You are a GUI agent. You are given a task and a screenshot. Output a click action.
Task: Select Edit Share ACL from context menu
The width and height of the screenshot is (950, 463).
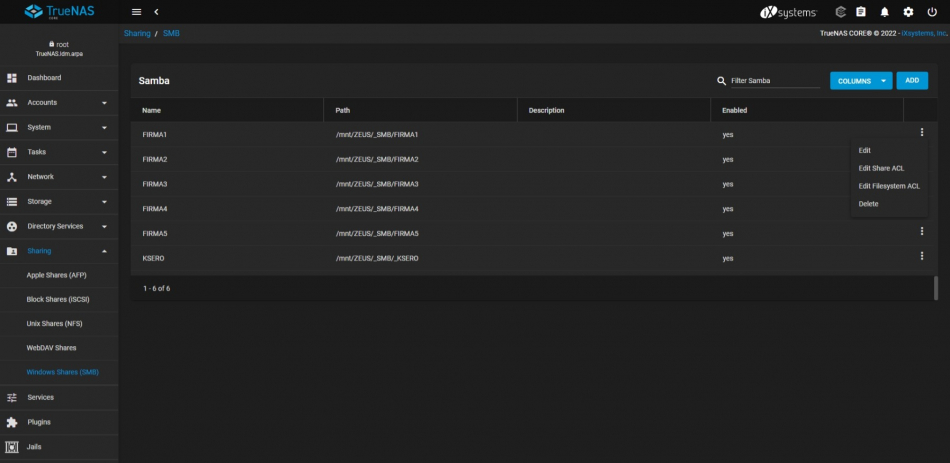tap(881, 168)
